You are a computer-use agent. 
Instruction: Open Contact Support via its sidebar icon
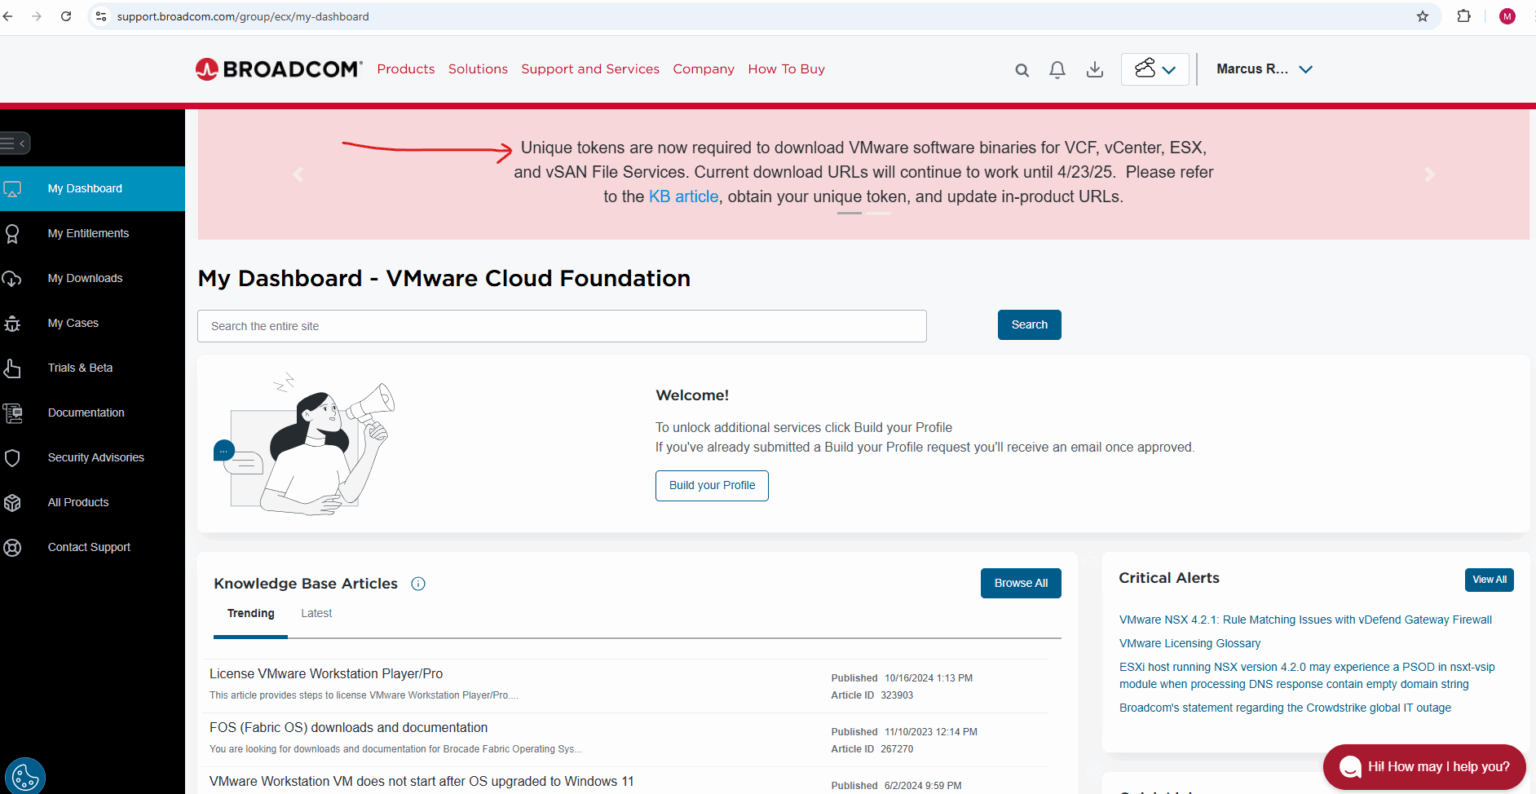point(13,546)
